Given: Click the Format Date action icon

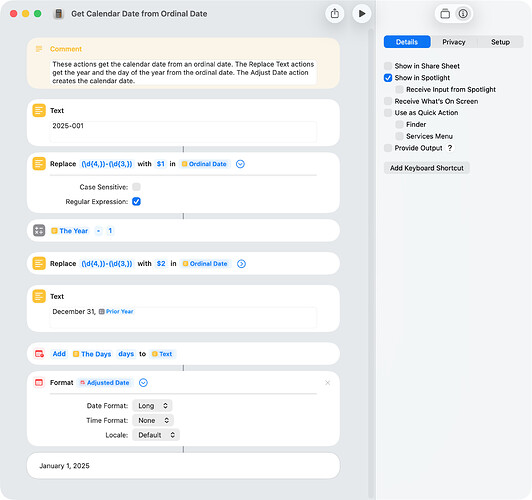Looking at the screenshot, I should click(x=39, y=383).
